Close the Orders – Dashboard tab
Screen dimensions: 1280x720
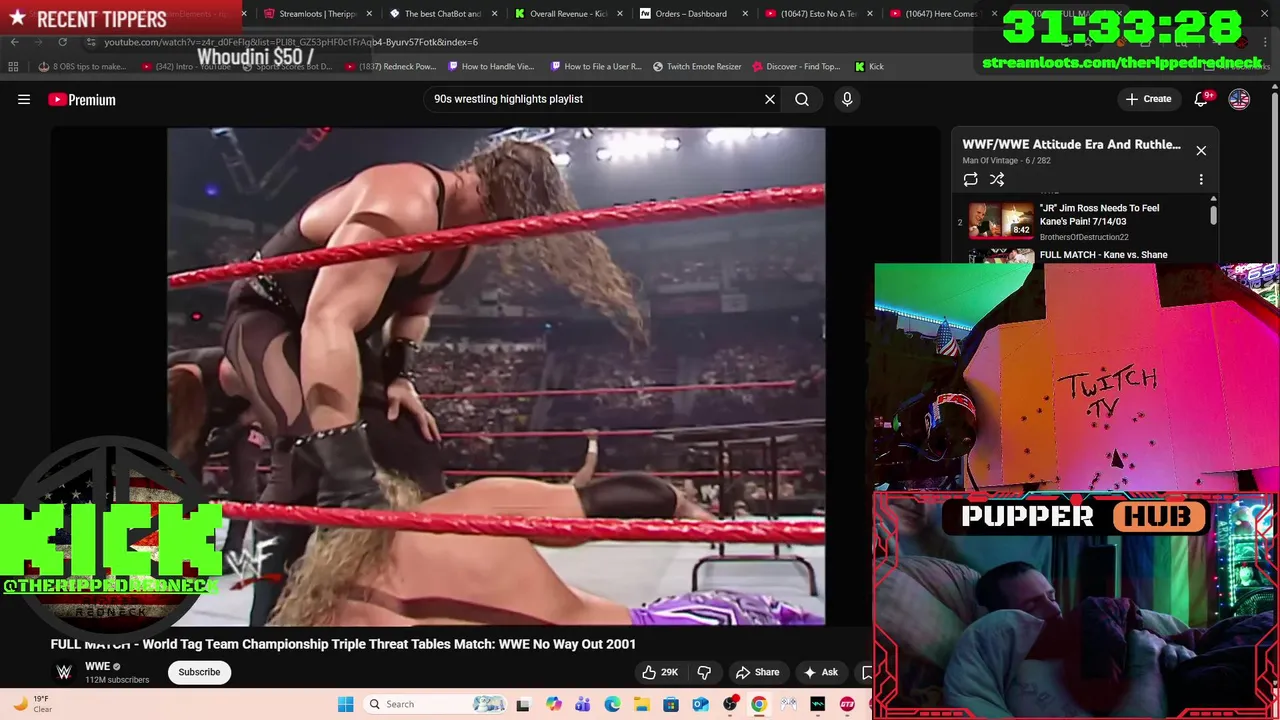tap(744, 14)
